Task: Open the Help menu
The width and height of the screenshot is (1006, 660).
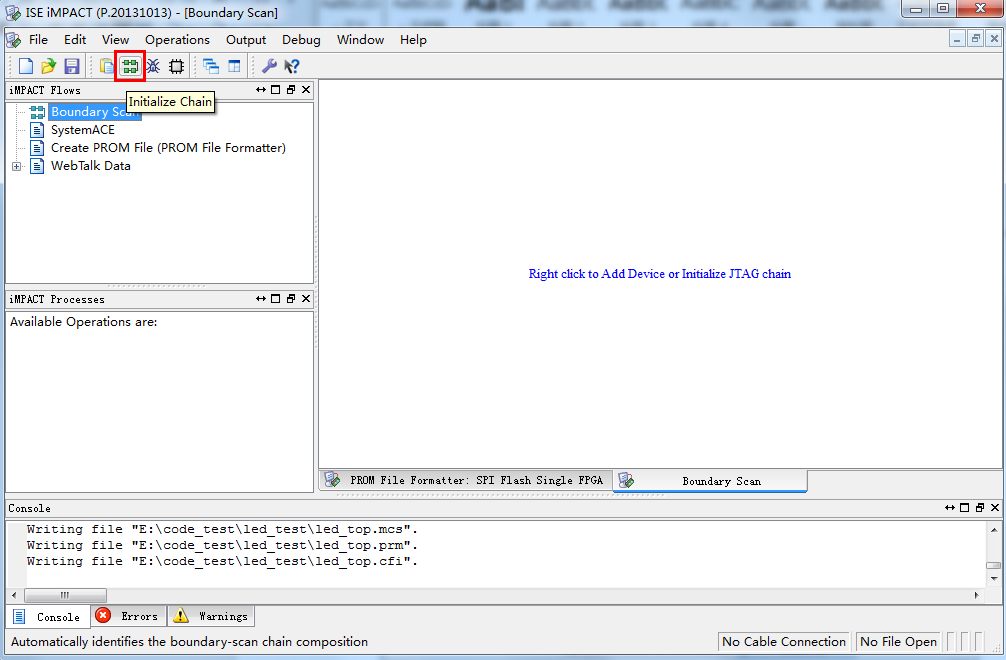Action: [413, 40]
